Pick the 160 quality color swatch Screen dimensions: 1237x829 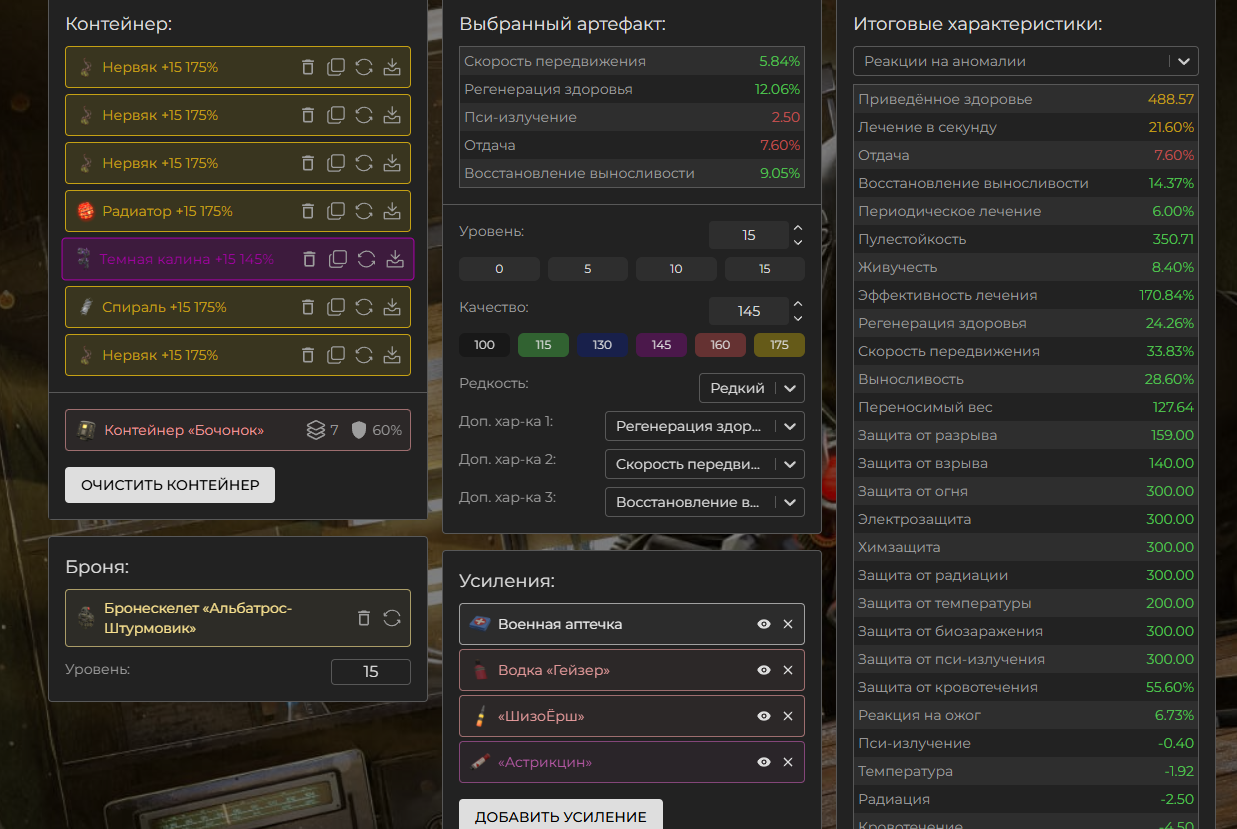[720, 345]
